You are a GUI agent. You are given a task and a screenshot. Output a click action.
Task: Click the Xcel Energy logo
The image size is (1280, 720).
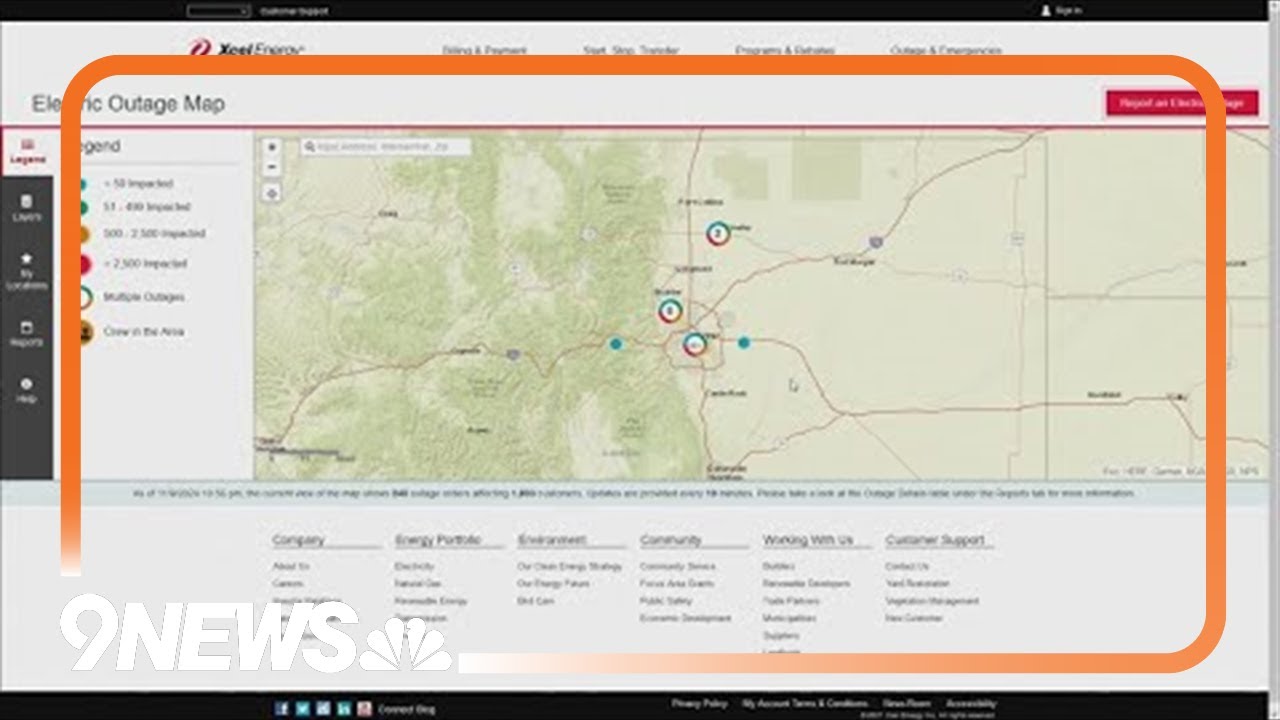(246, 49)
